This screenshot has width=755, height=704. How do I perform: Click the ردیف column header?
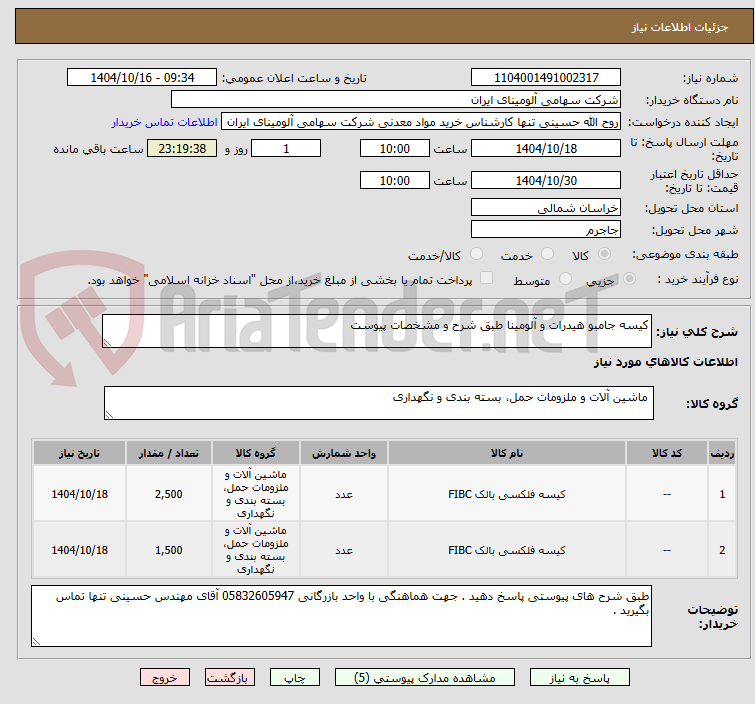[x=722, y=453]
